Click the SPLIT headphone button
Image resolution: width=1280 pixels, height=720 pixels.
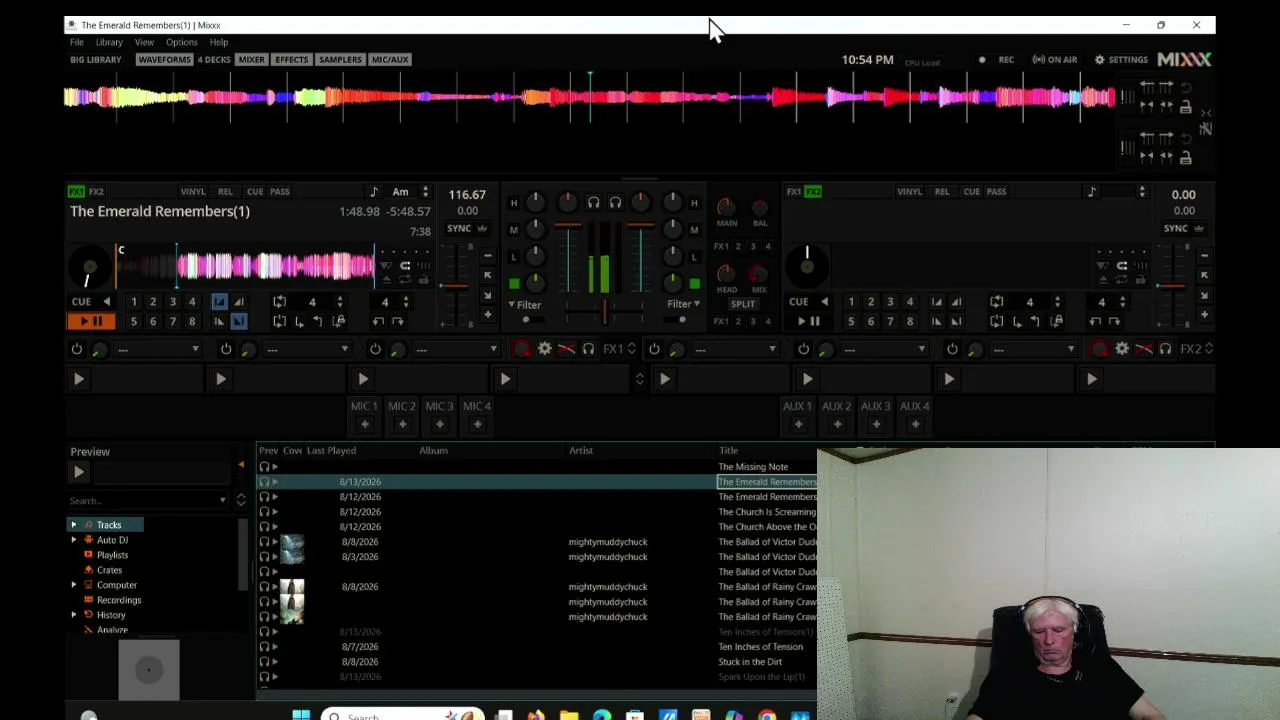[743, 304]
